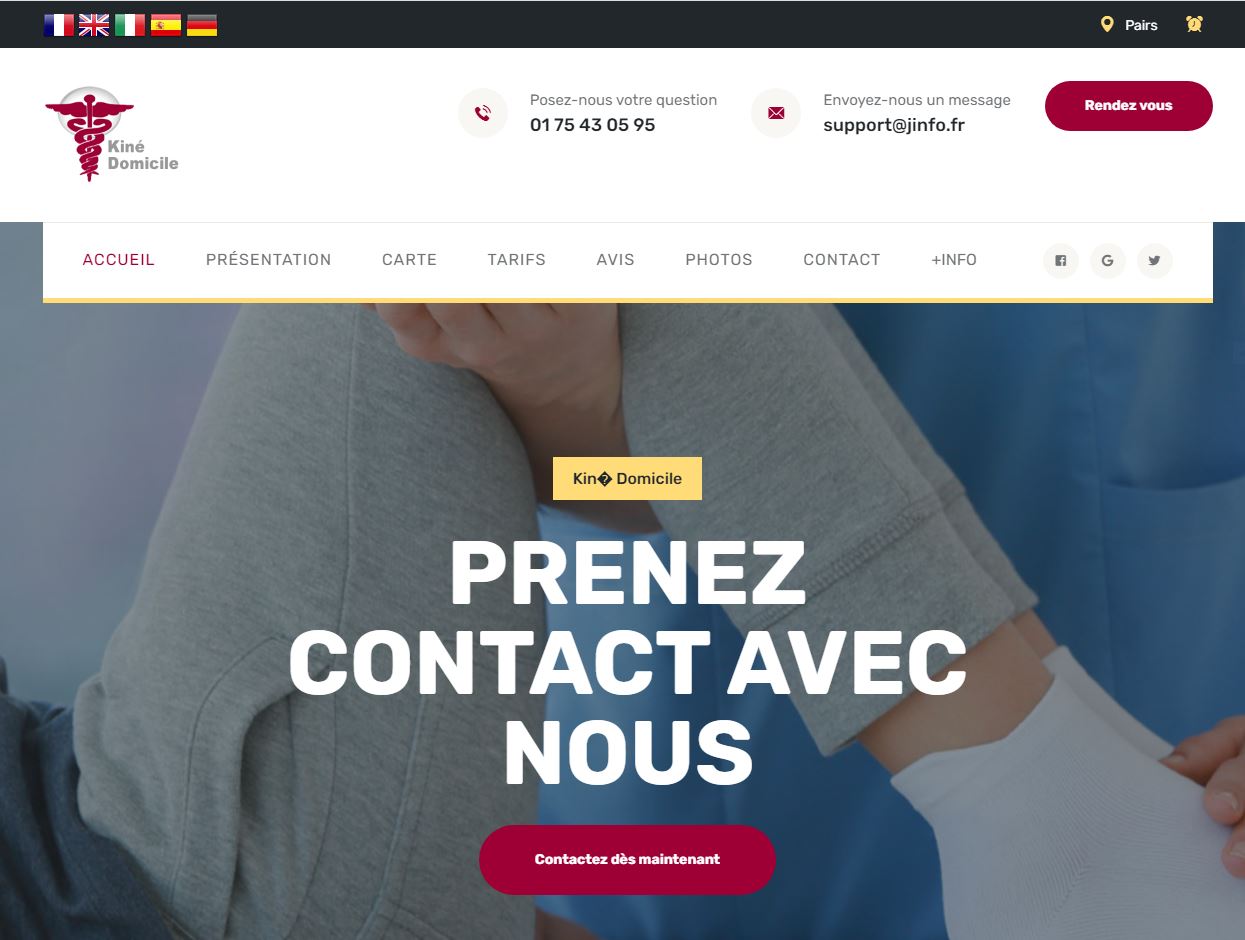Screen dimensions: 1245x940
Task: Select the German flag language icon
Action: point(202,25)
